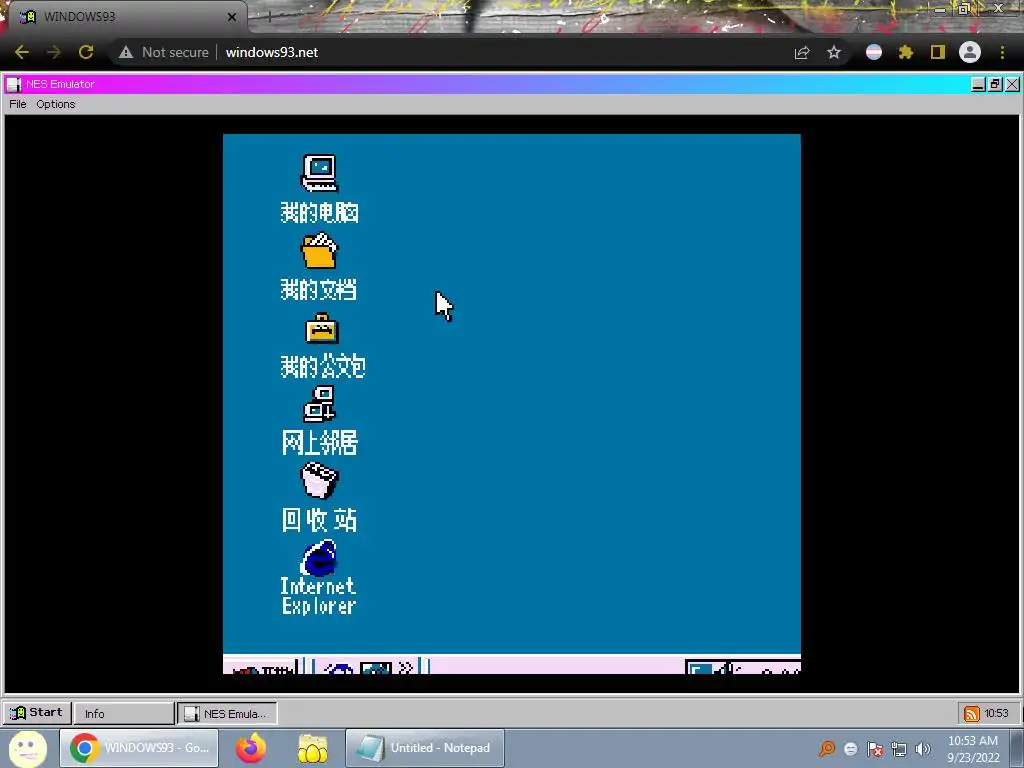Screen dimensions: 1024x768
Task: Click the RSS feed tray icon
Action: (972, 713)
